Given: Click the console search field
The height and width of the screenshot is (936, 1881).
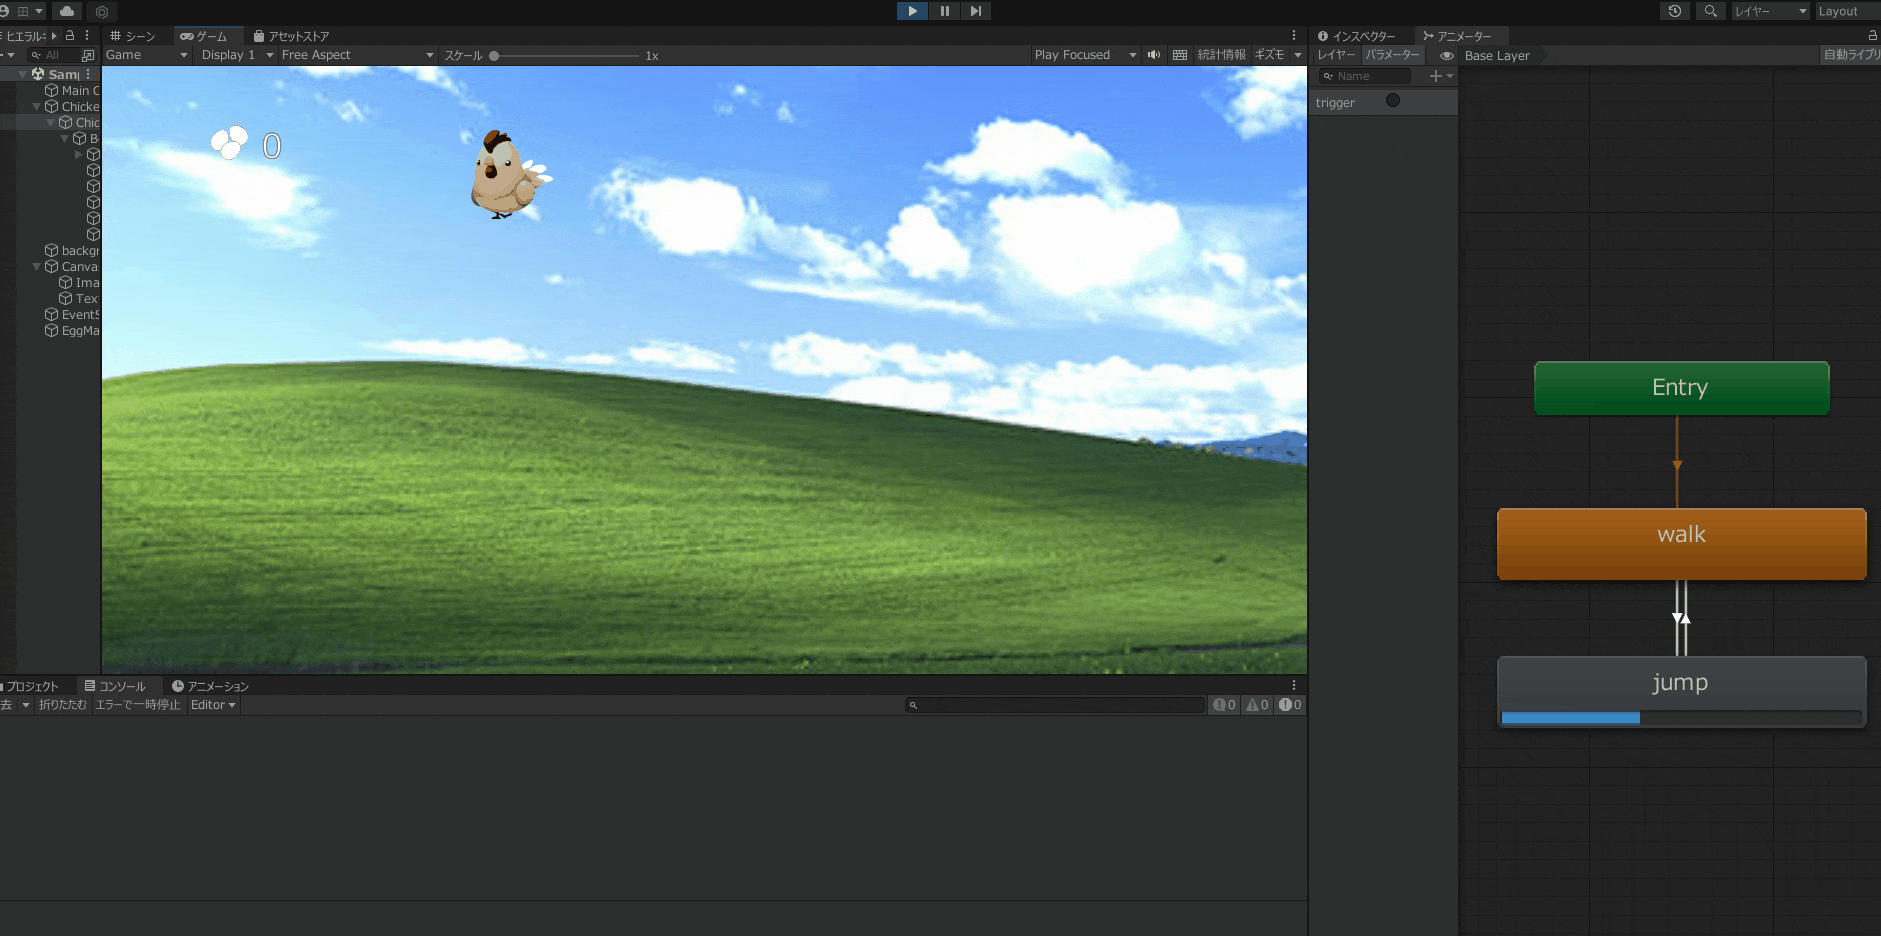Looking at the screenshot, I should pos(1055,705).
